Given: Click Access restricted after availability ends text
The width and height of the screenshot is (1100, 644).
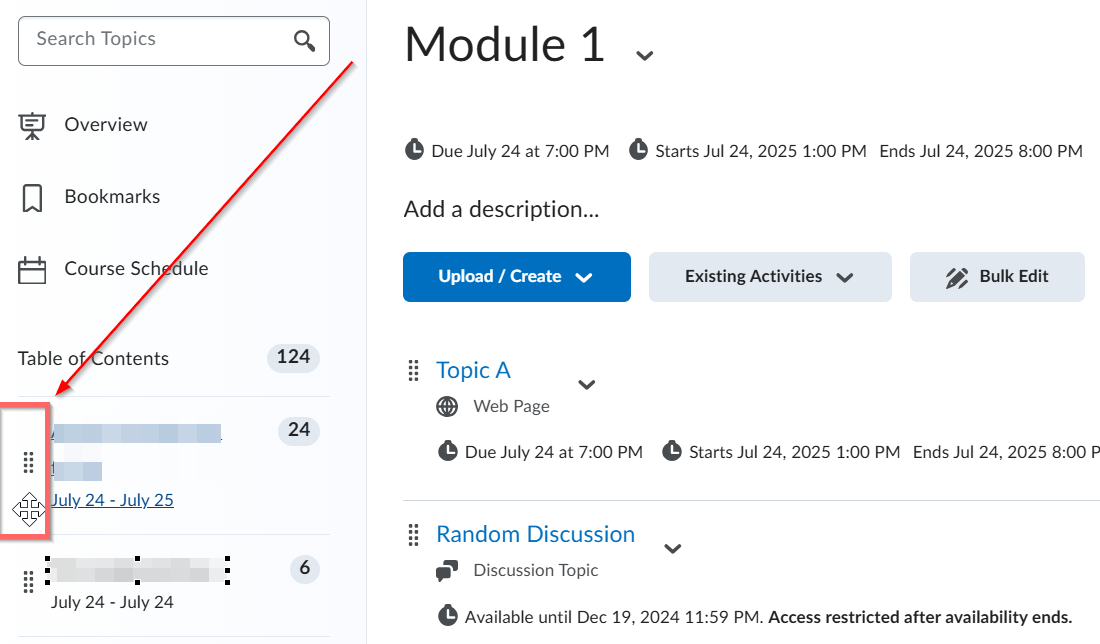Looking at the screenshot, I should point(920,617).
